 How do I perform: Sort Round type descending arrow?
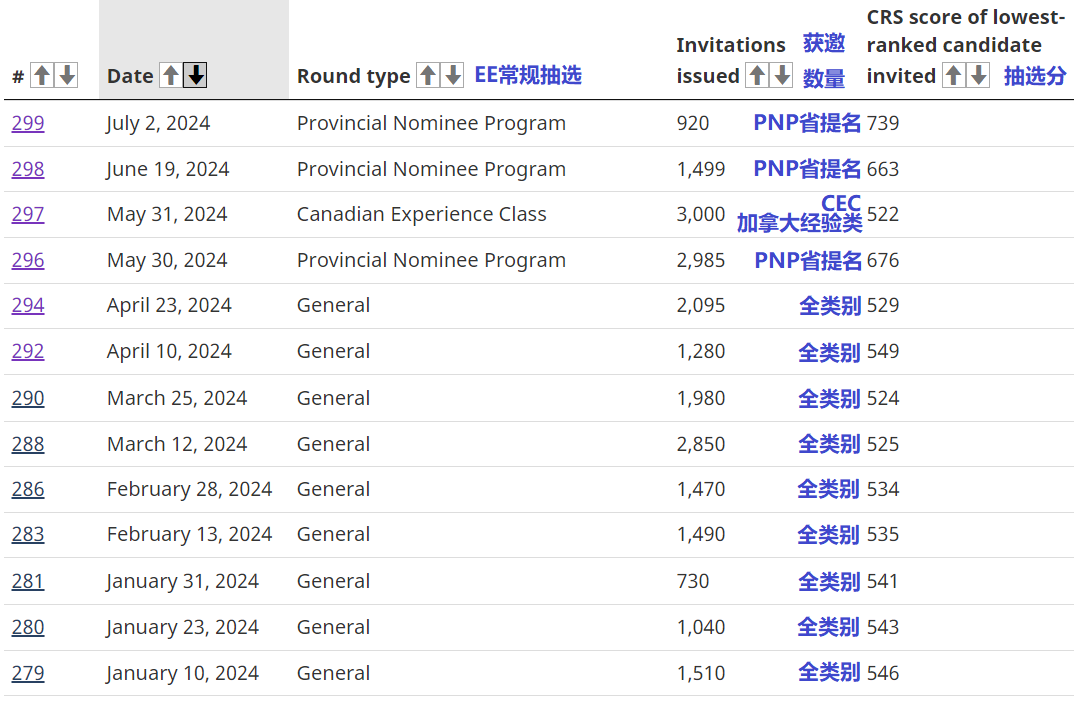pos(453,75)
